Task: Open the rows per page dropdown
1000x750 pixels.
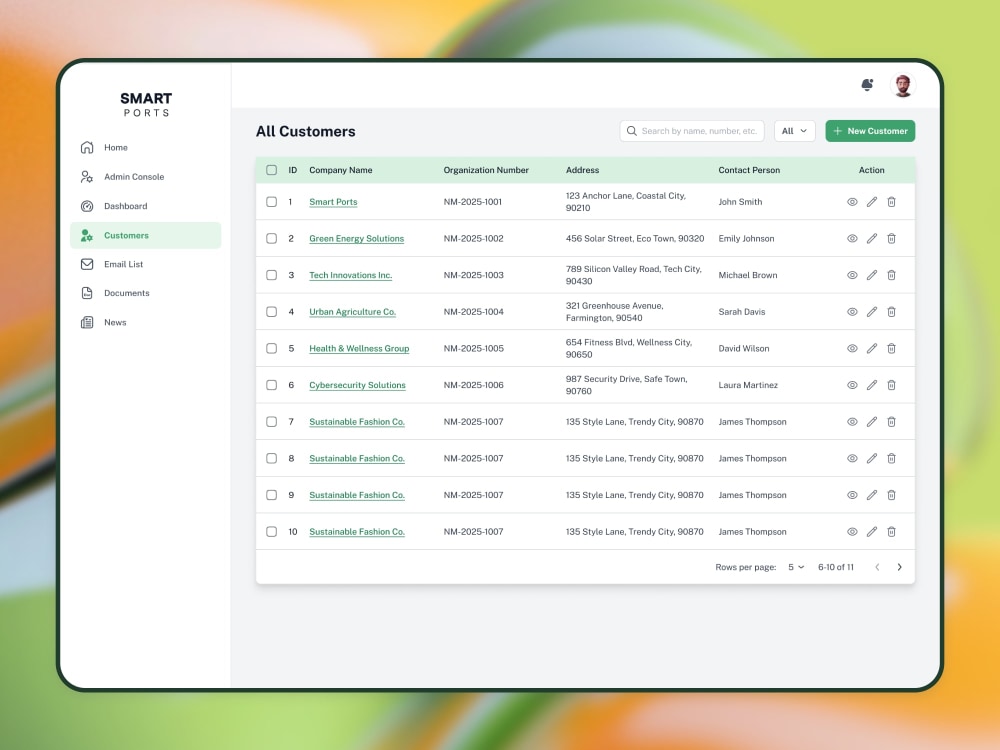Action: (796, 568)
